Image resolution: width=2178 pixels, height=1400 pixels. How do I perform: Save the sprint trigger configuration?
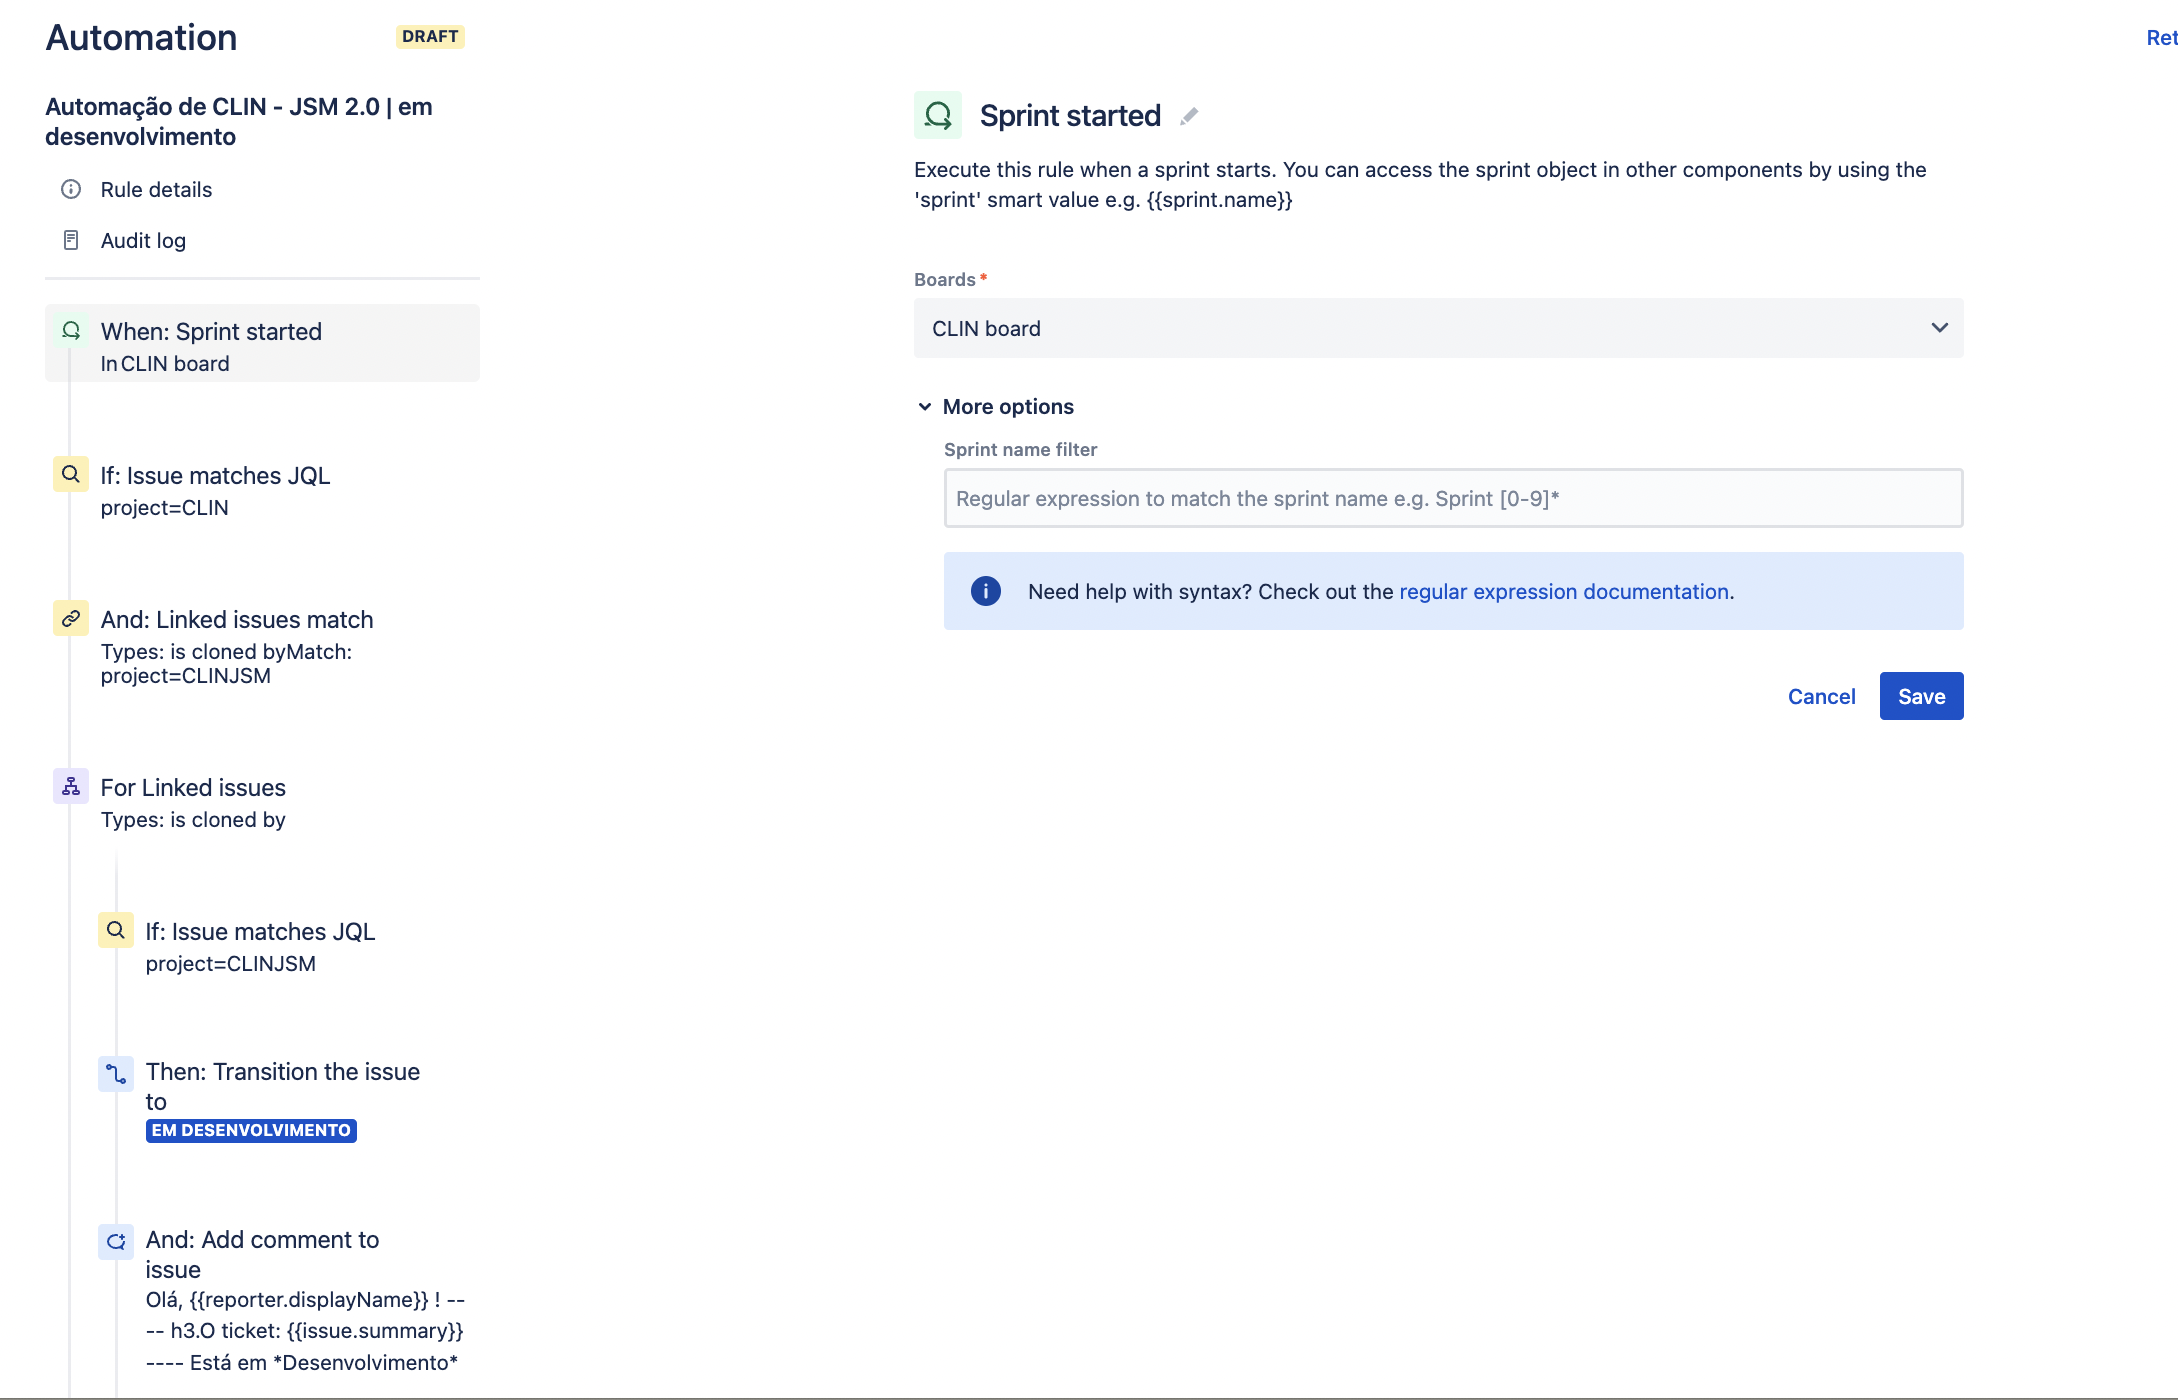(1921, 696)
